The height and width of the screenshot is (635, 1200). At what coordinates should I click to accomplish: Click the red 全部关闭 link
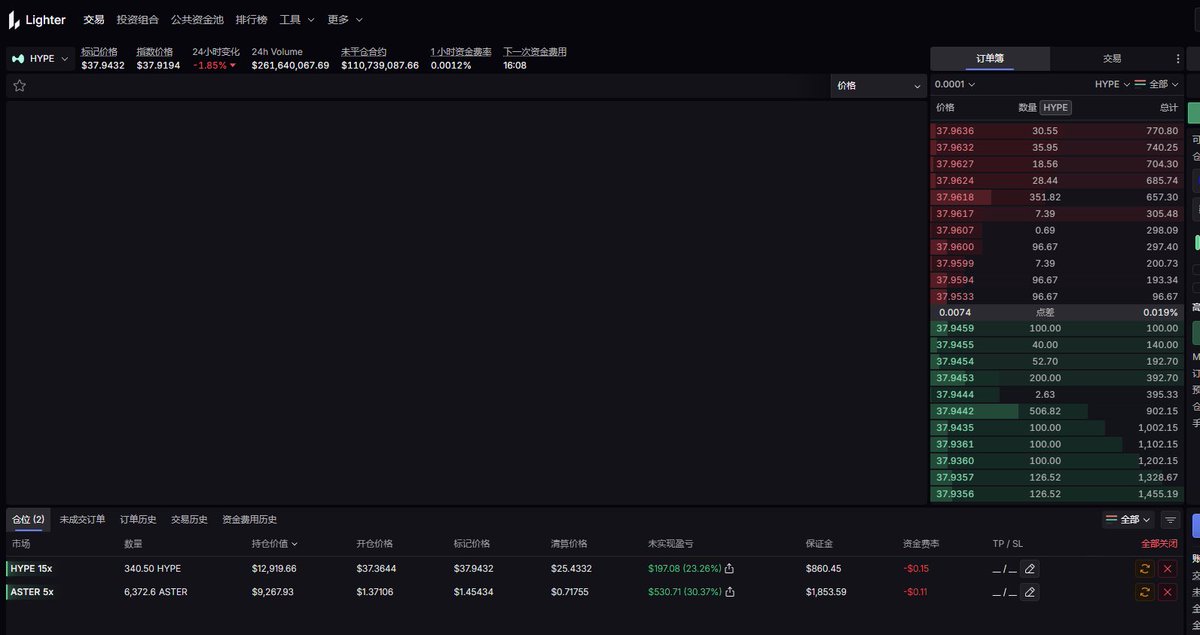click(x=1159, y=544)
